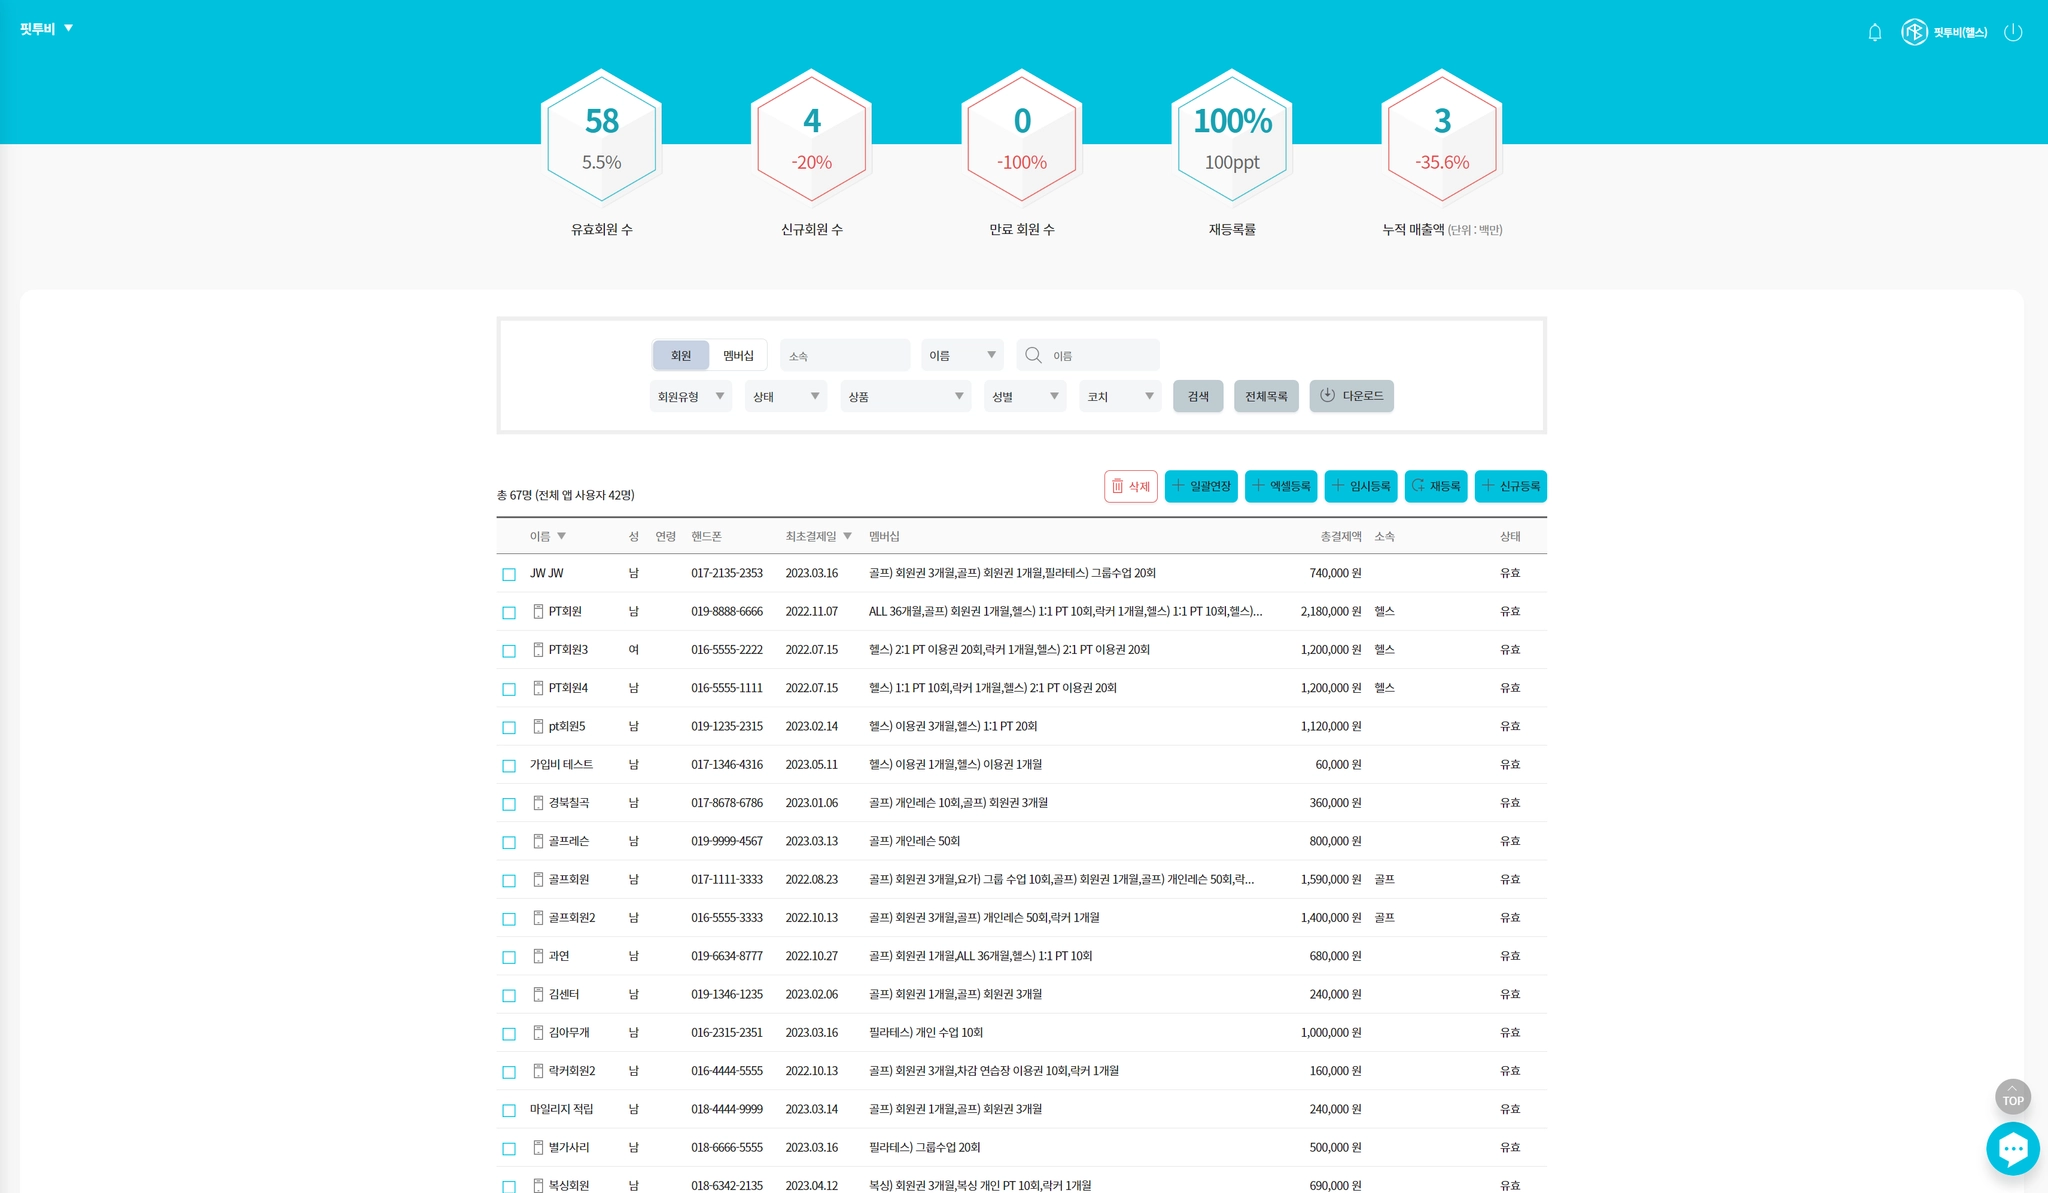This screenshot has width=2048, height=1193.
Task: Click the power logout icon
Action: pos(2013,32)
